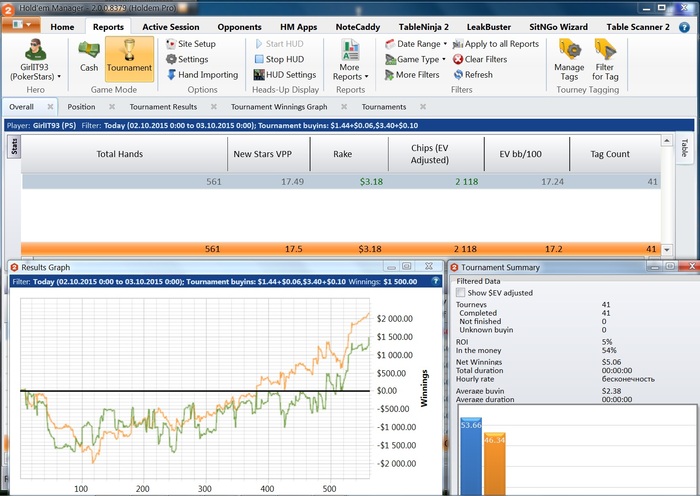Close the Tournament Winnings Graph tab
This screenshot has width=700, height=496.
344,107
